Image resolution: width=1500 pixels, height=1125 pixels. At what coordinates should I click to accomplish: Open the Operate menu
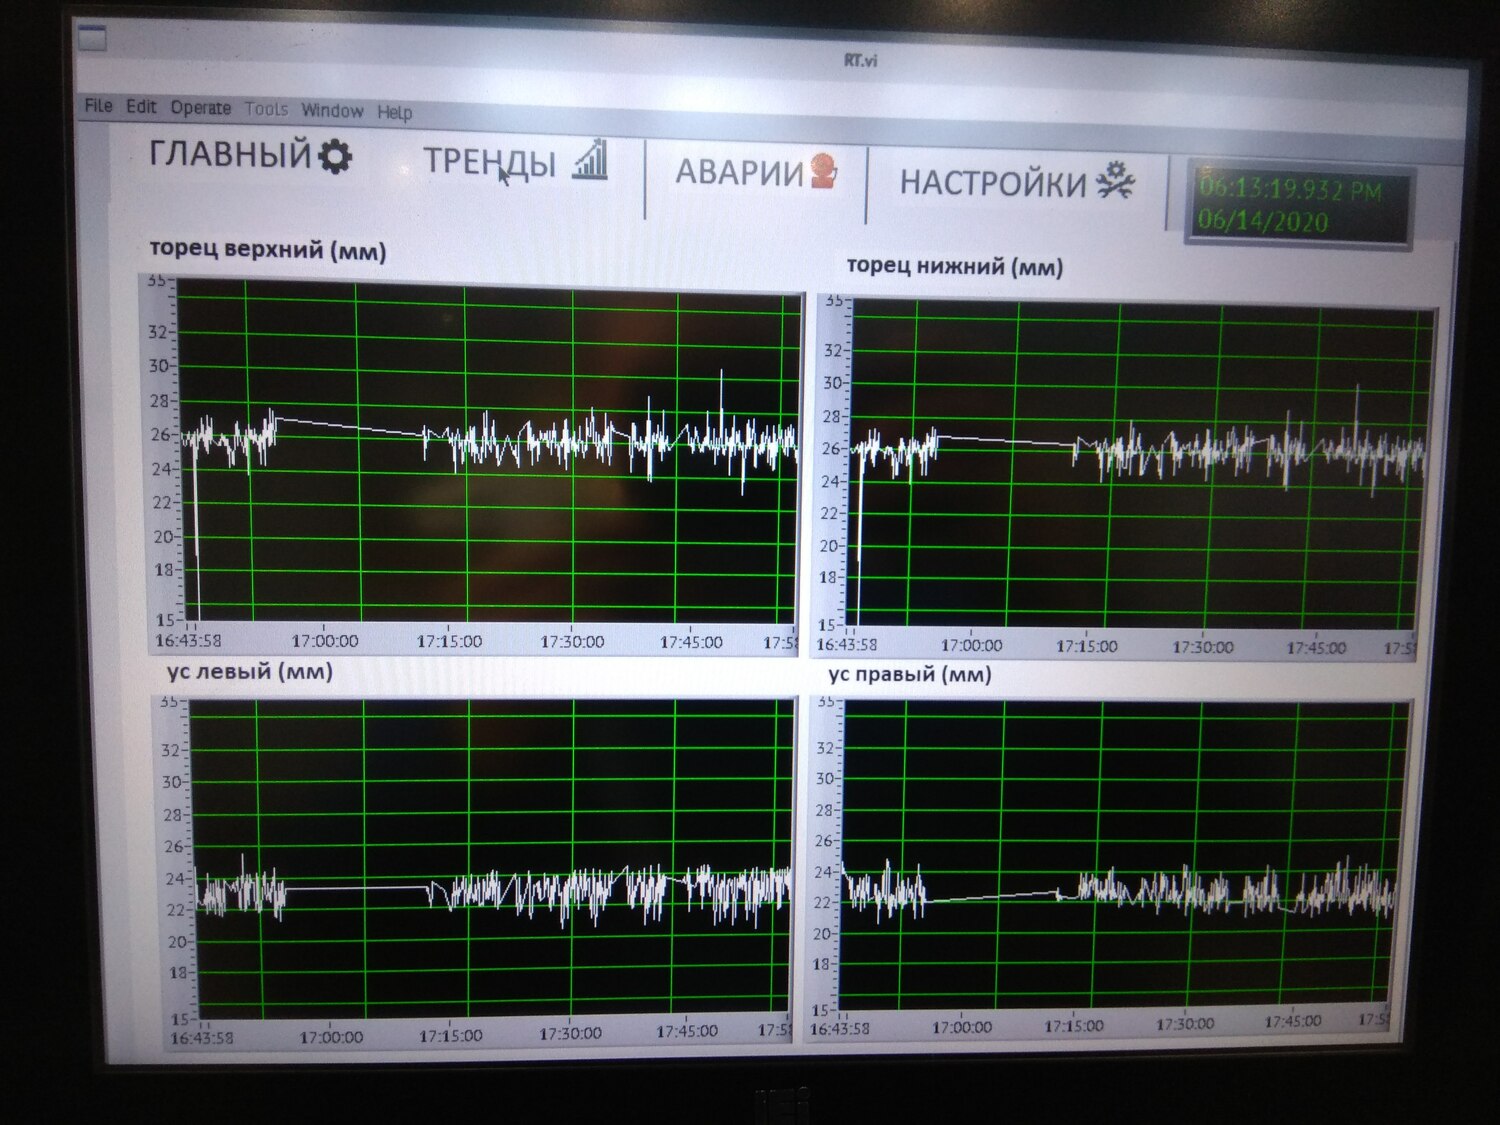pos(200,108)
